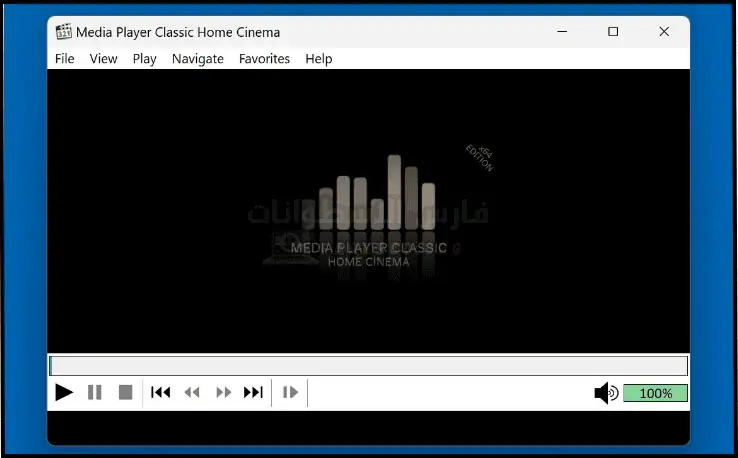Image resolution: width=738 pixels, height=458 pixels.
Task: Open the Help menu
Action: coord(319,59)
